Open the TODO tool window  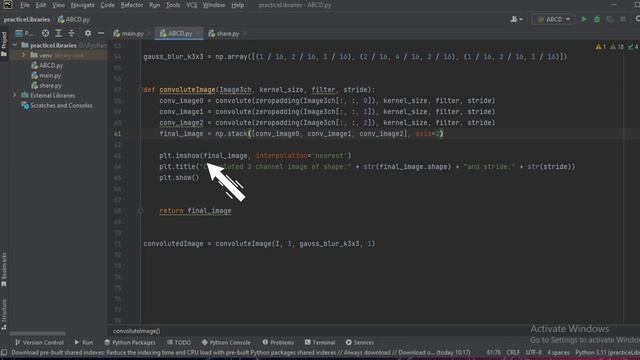click(x=179, y=342)
